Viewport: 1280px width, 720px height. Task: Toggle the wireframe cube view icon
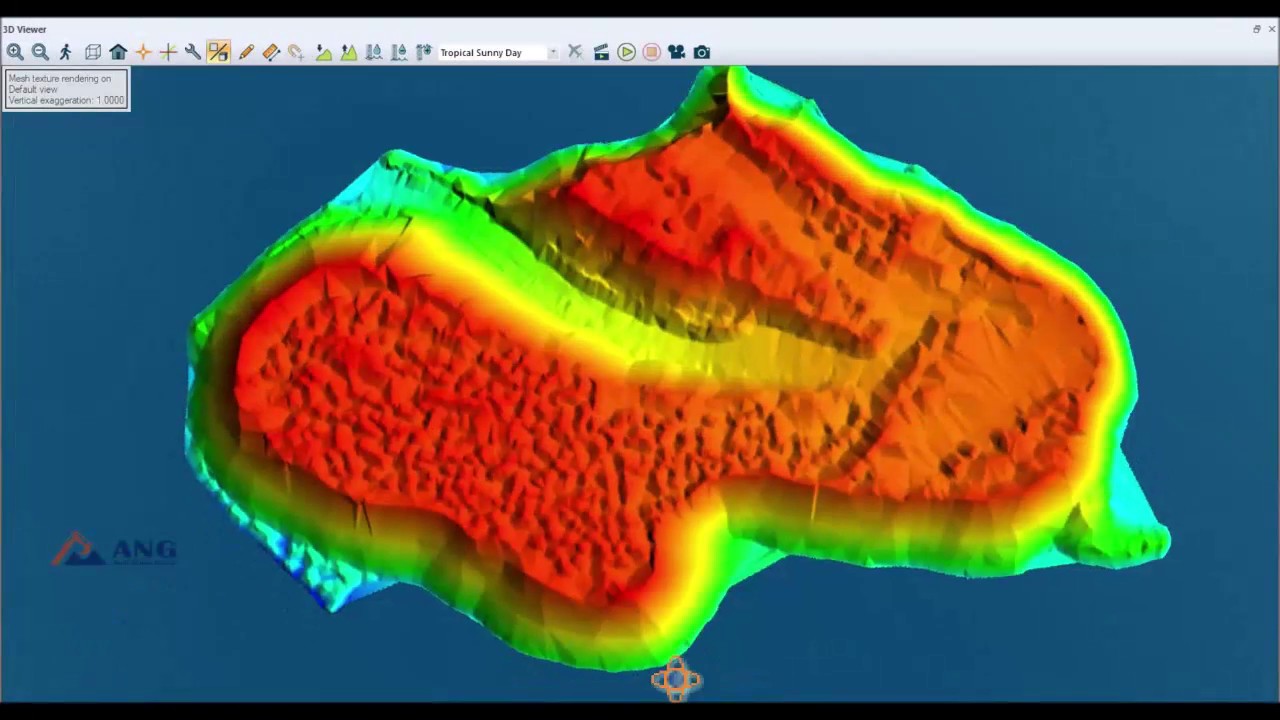tap(93, 52)
